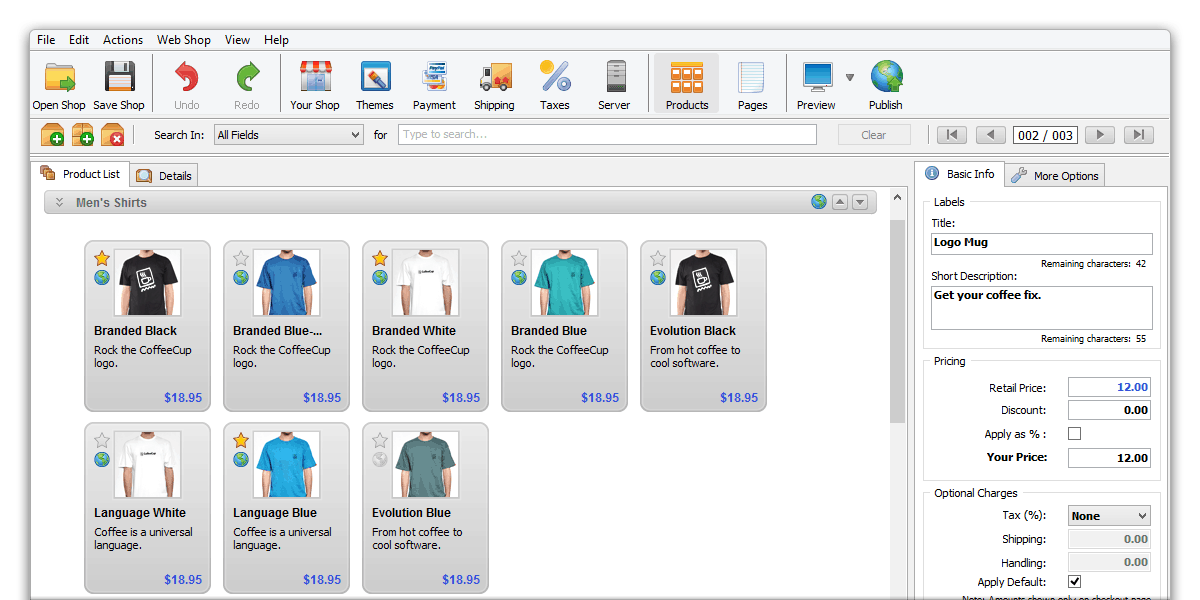Uncheck the Apply Default checkbox

[1075, 582]
